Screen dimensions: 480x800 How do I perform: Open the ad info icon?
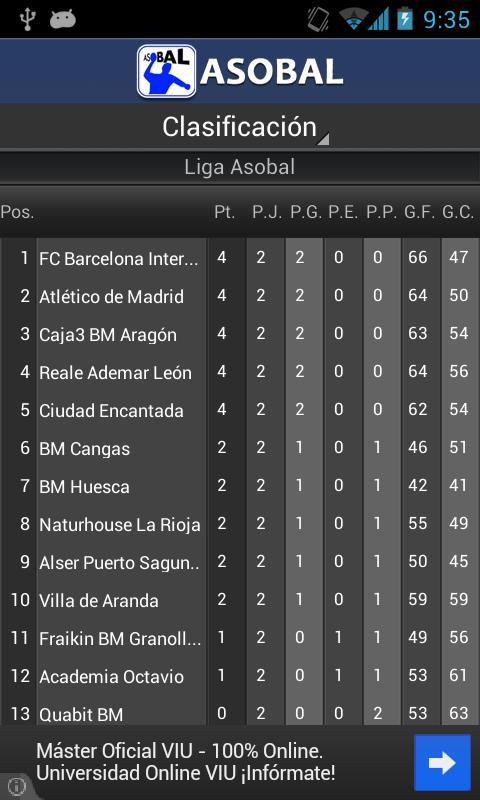(x=16, y=784)
